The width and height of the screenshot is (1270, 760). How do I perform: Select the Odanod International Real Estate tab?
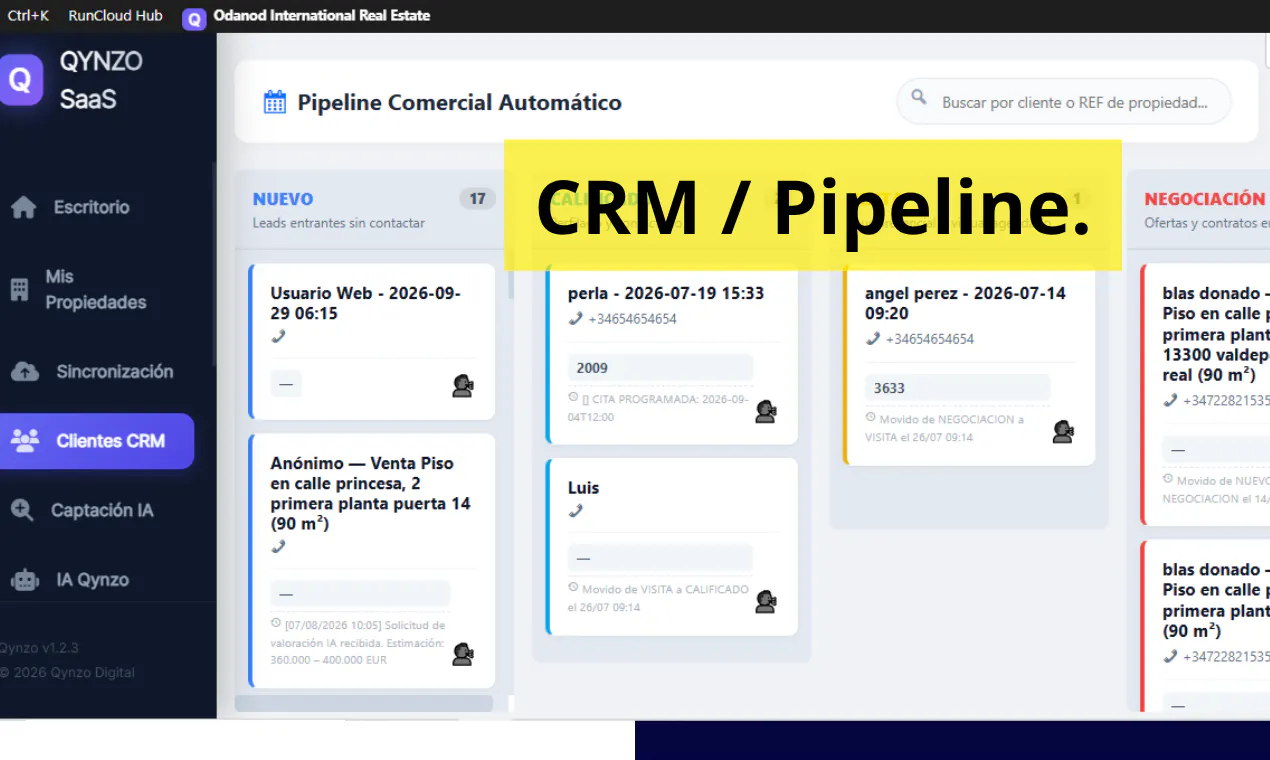click(x=321, y=16)
